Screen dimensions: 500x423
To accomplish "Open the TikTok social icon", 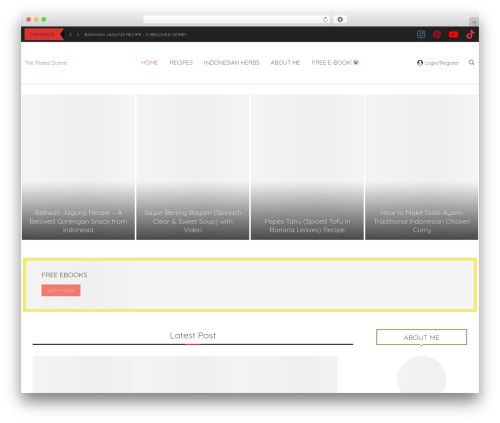I will 470,34.
